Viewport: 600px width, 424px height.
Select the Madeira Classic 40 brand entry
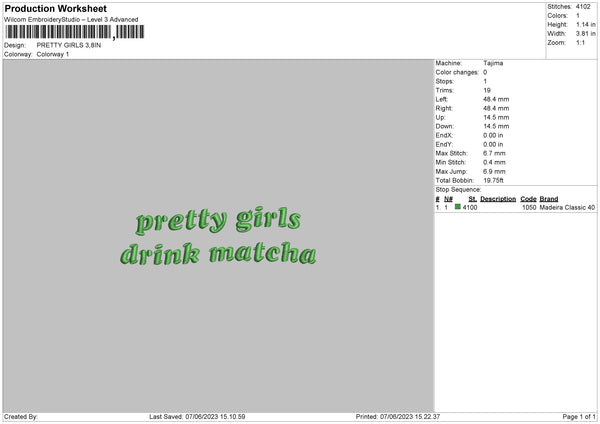(x=567, y=207)
